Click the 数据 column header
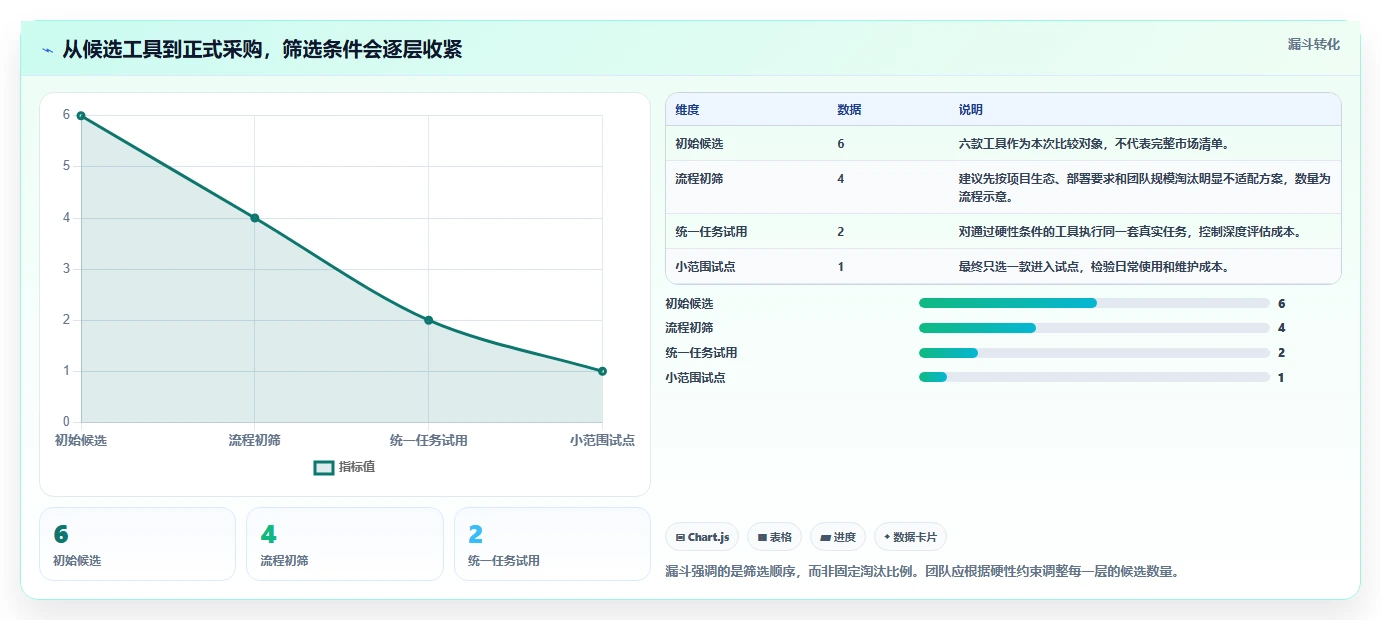The image size is (1381, 620). coord(849,109)
